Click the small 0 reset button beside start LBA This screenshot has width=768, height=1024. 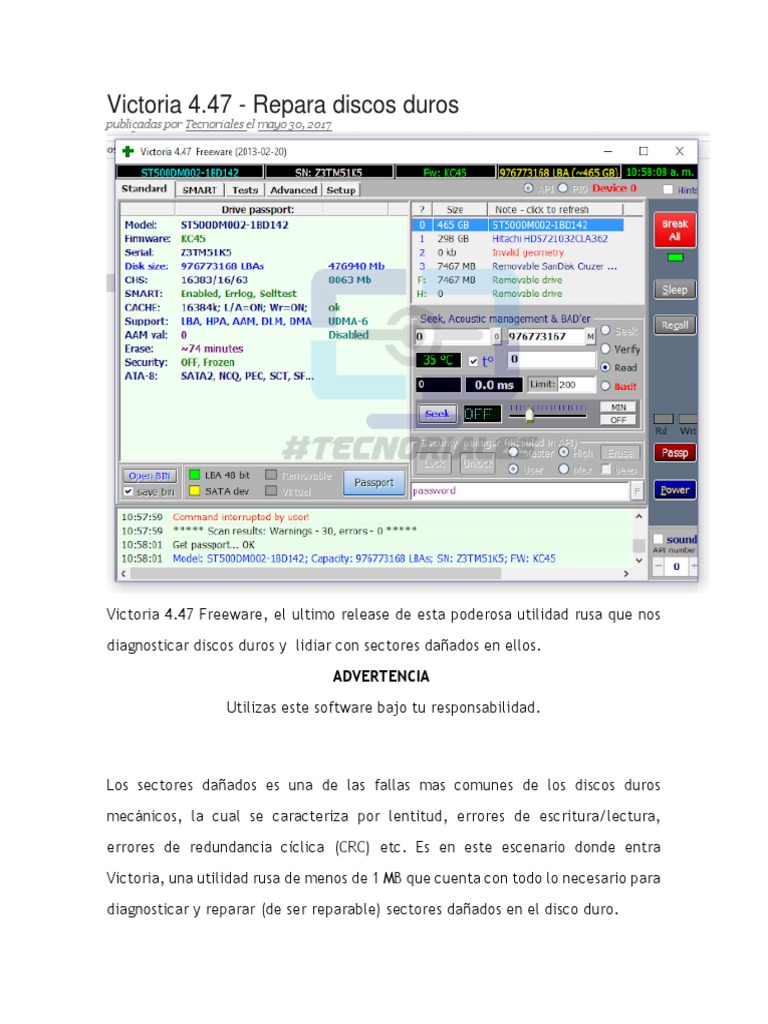[497, 336]
